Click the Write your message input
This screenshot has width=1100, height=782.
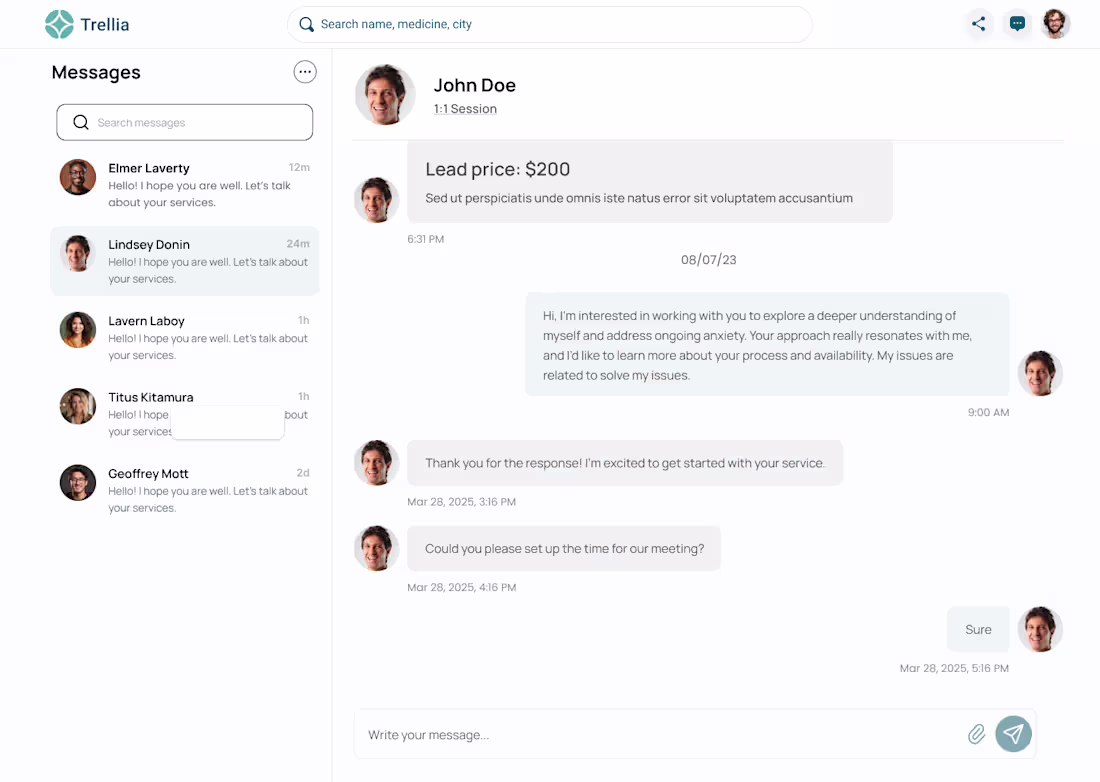tap(660, 735)
